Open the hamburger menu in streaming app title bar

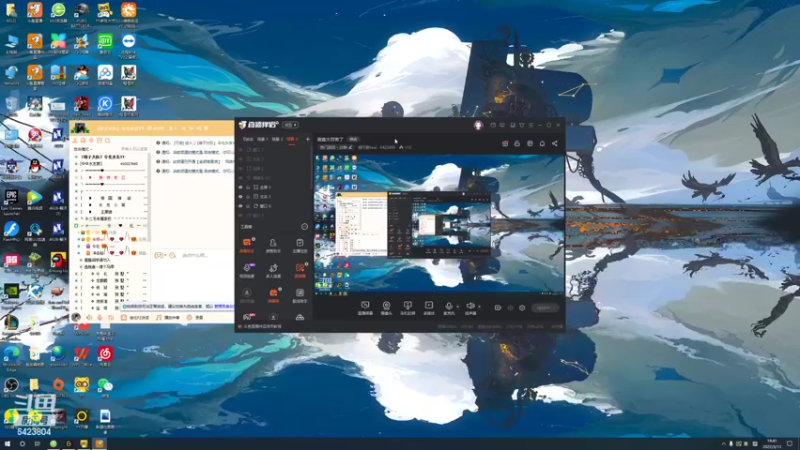(x=531, y=125)
